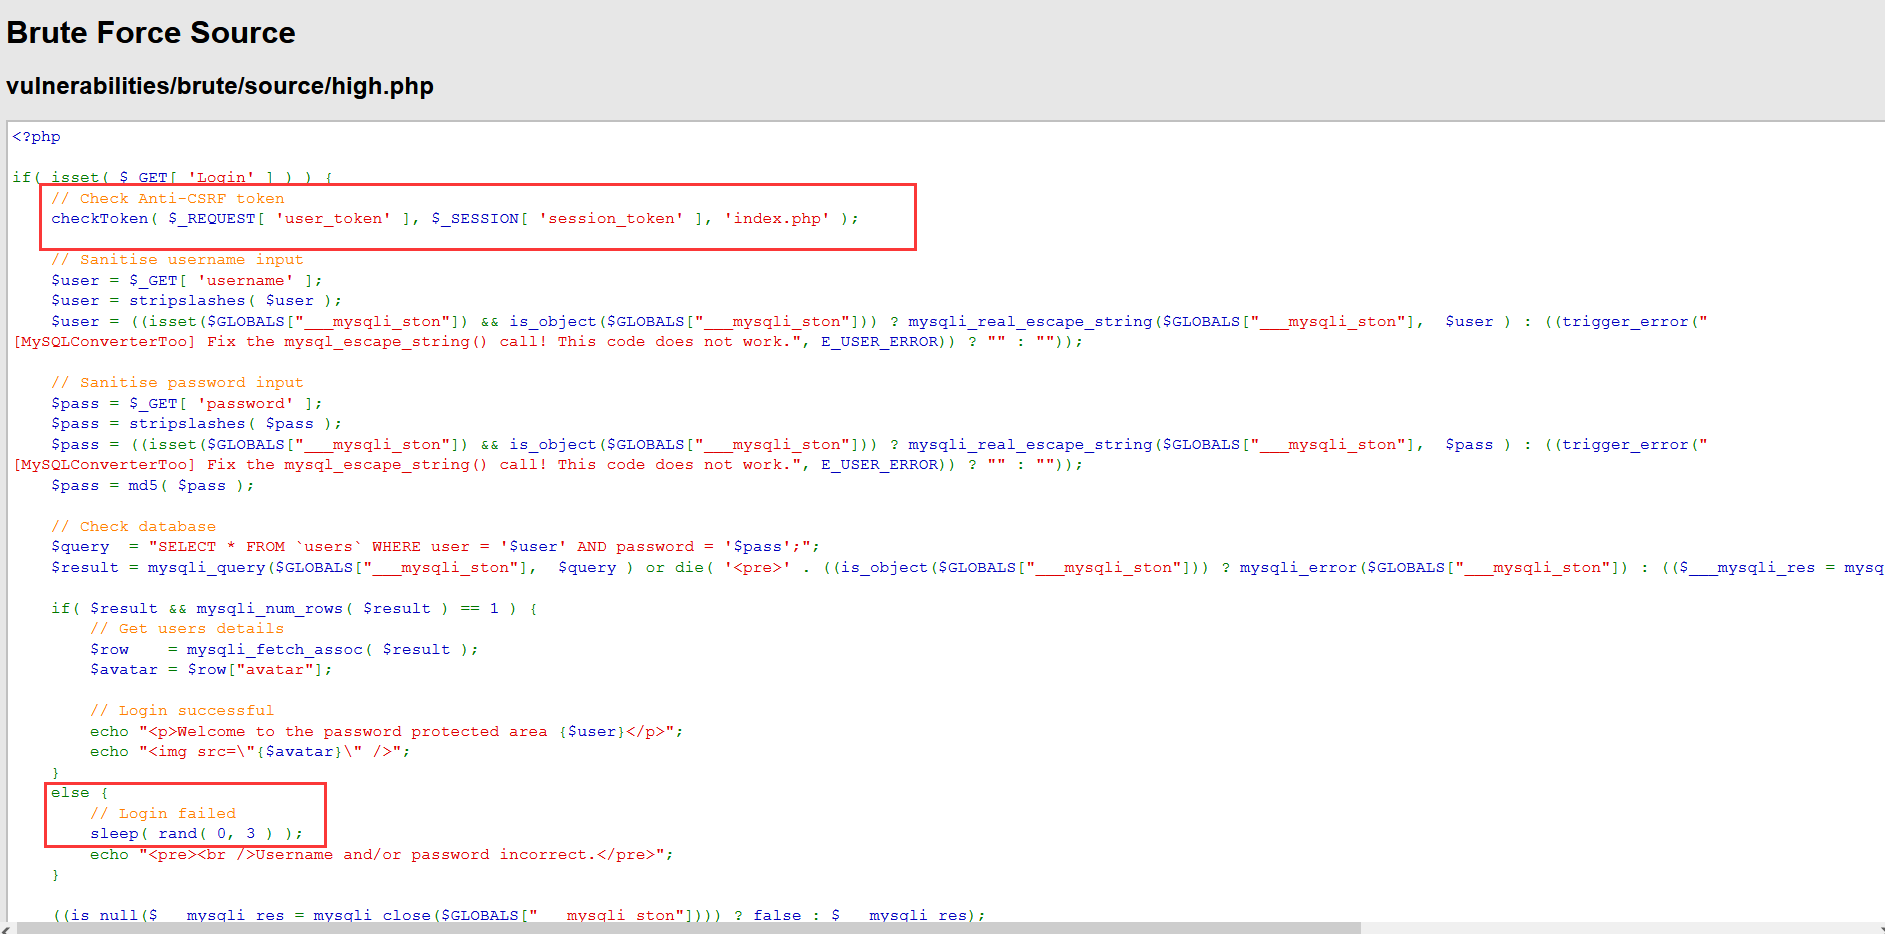Click the line $pass = $_GET['password']
The height and width of the screenshot is (934, 1885).
[x=187, y=404]
